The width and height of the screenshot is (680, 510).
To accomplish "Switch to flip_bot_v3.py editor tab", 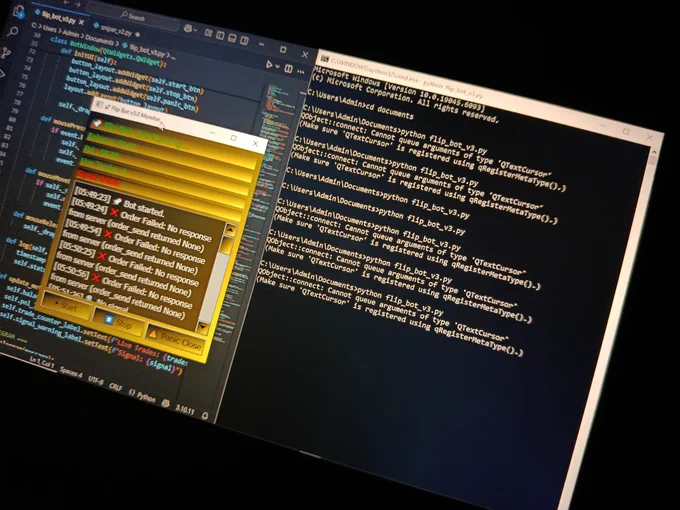I will coord(57,18).
